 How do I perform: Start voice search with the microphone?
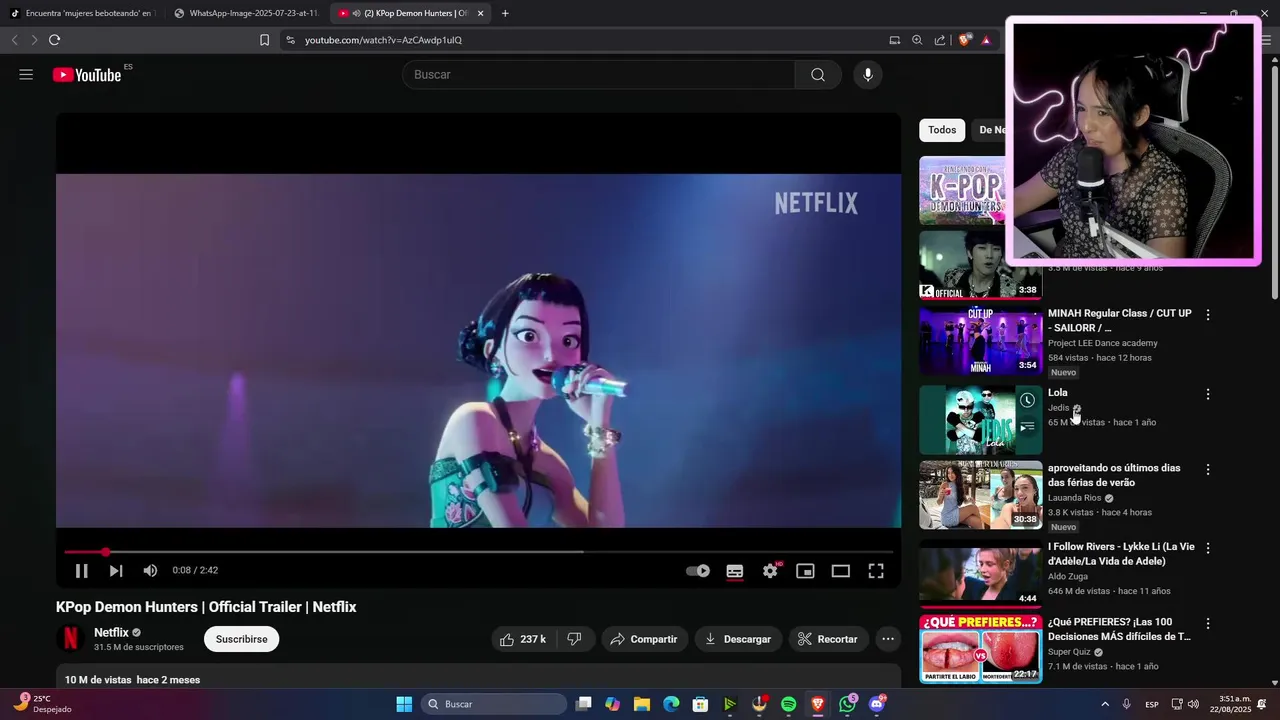(867, 75)
